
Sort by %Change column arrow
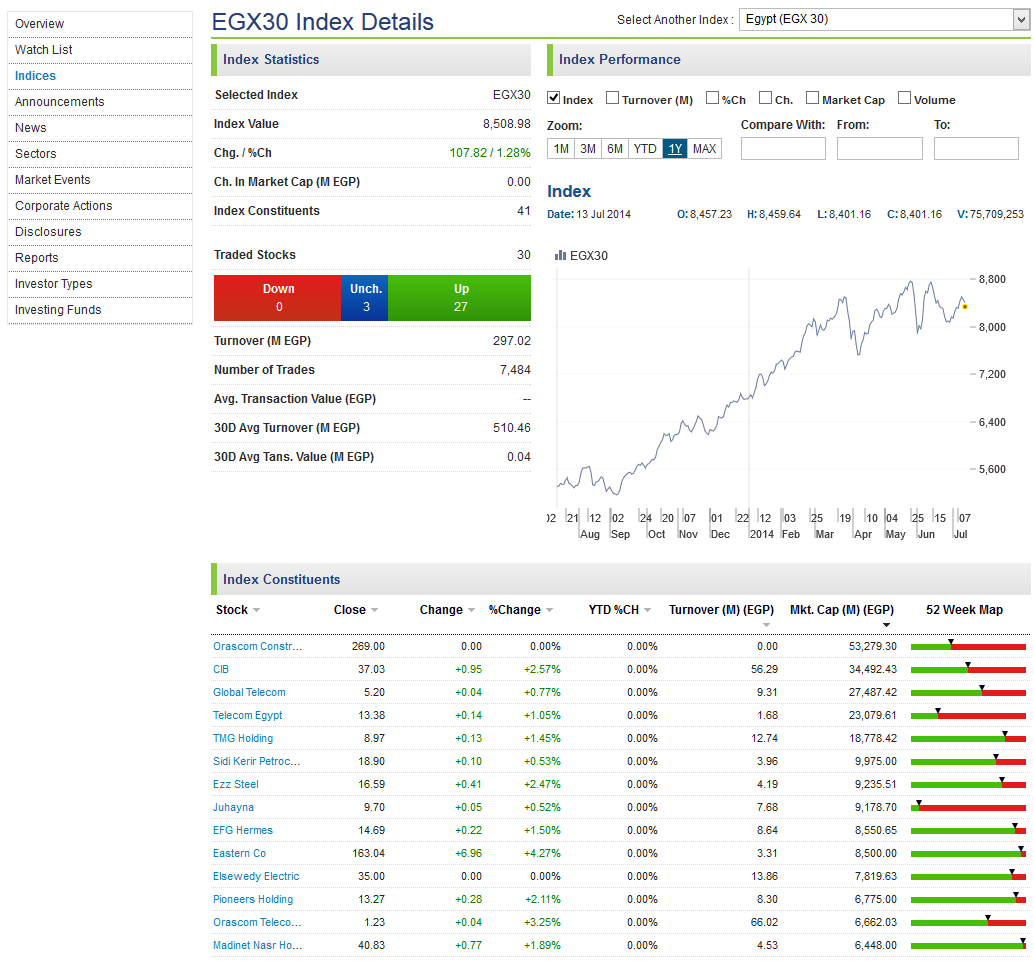[x=549, y=610]
